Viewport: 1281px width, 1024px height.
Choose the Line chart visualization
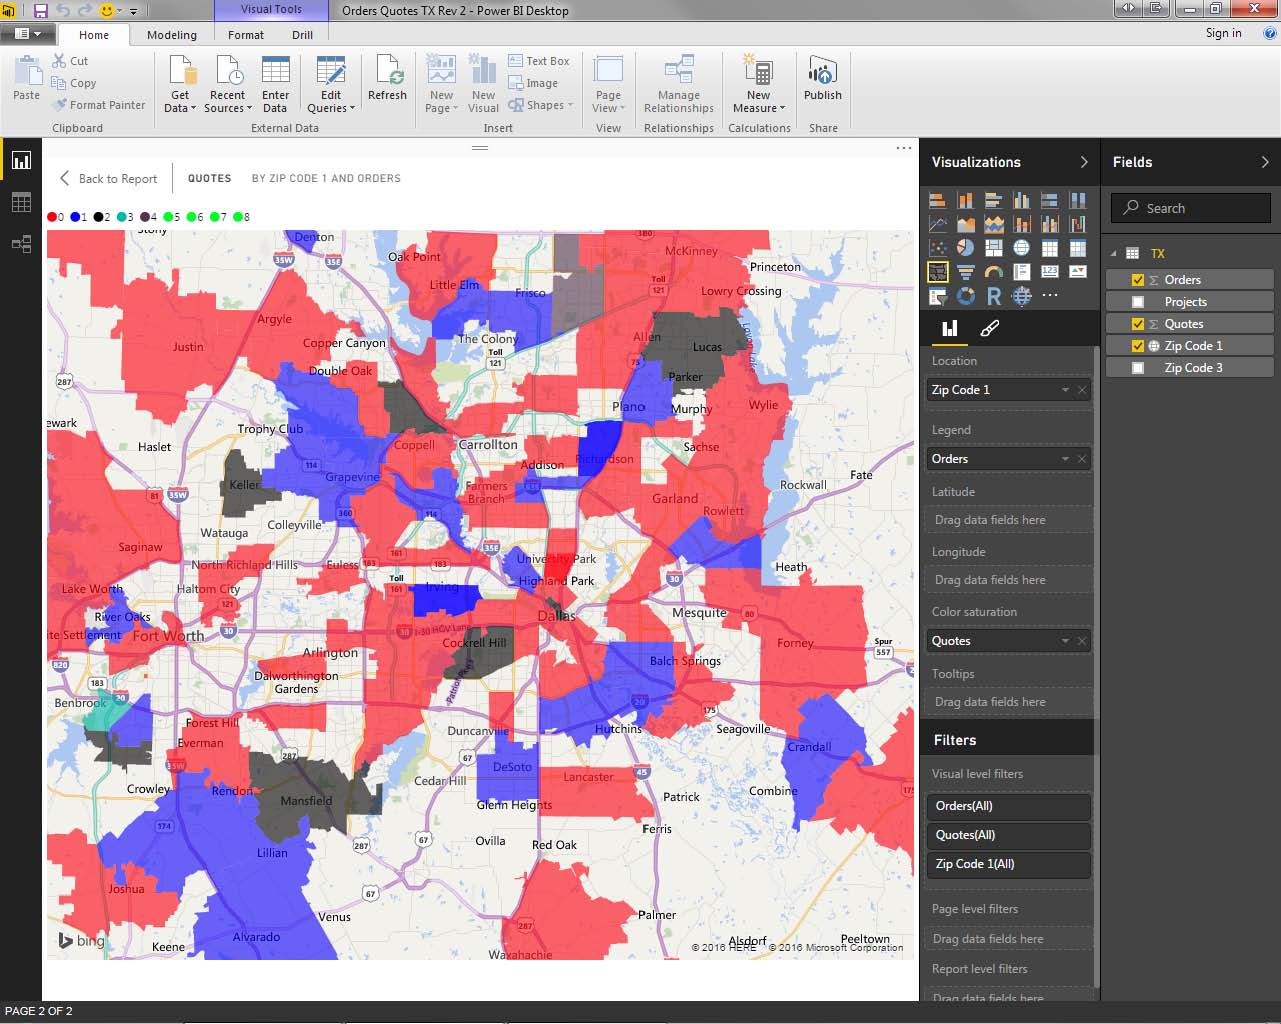[x=937, y=224]
